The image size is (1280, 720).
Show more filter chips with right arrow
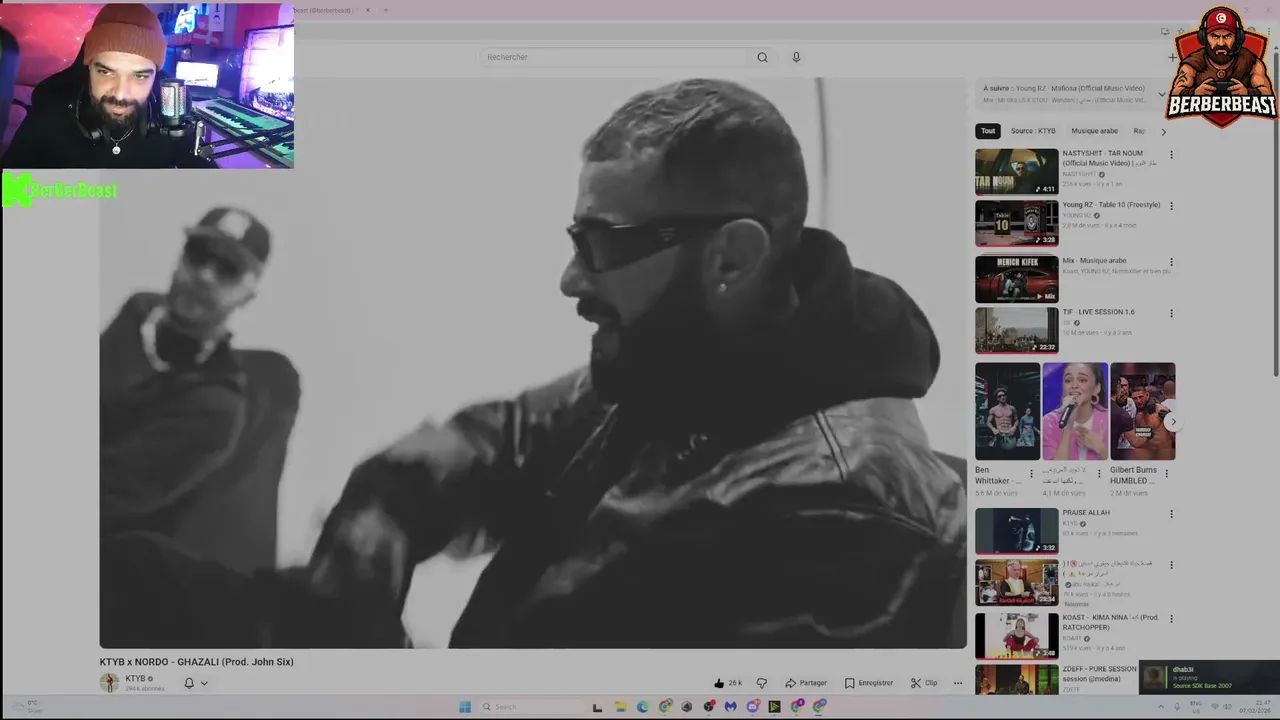click(1163, 131)
